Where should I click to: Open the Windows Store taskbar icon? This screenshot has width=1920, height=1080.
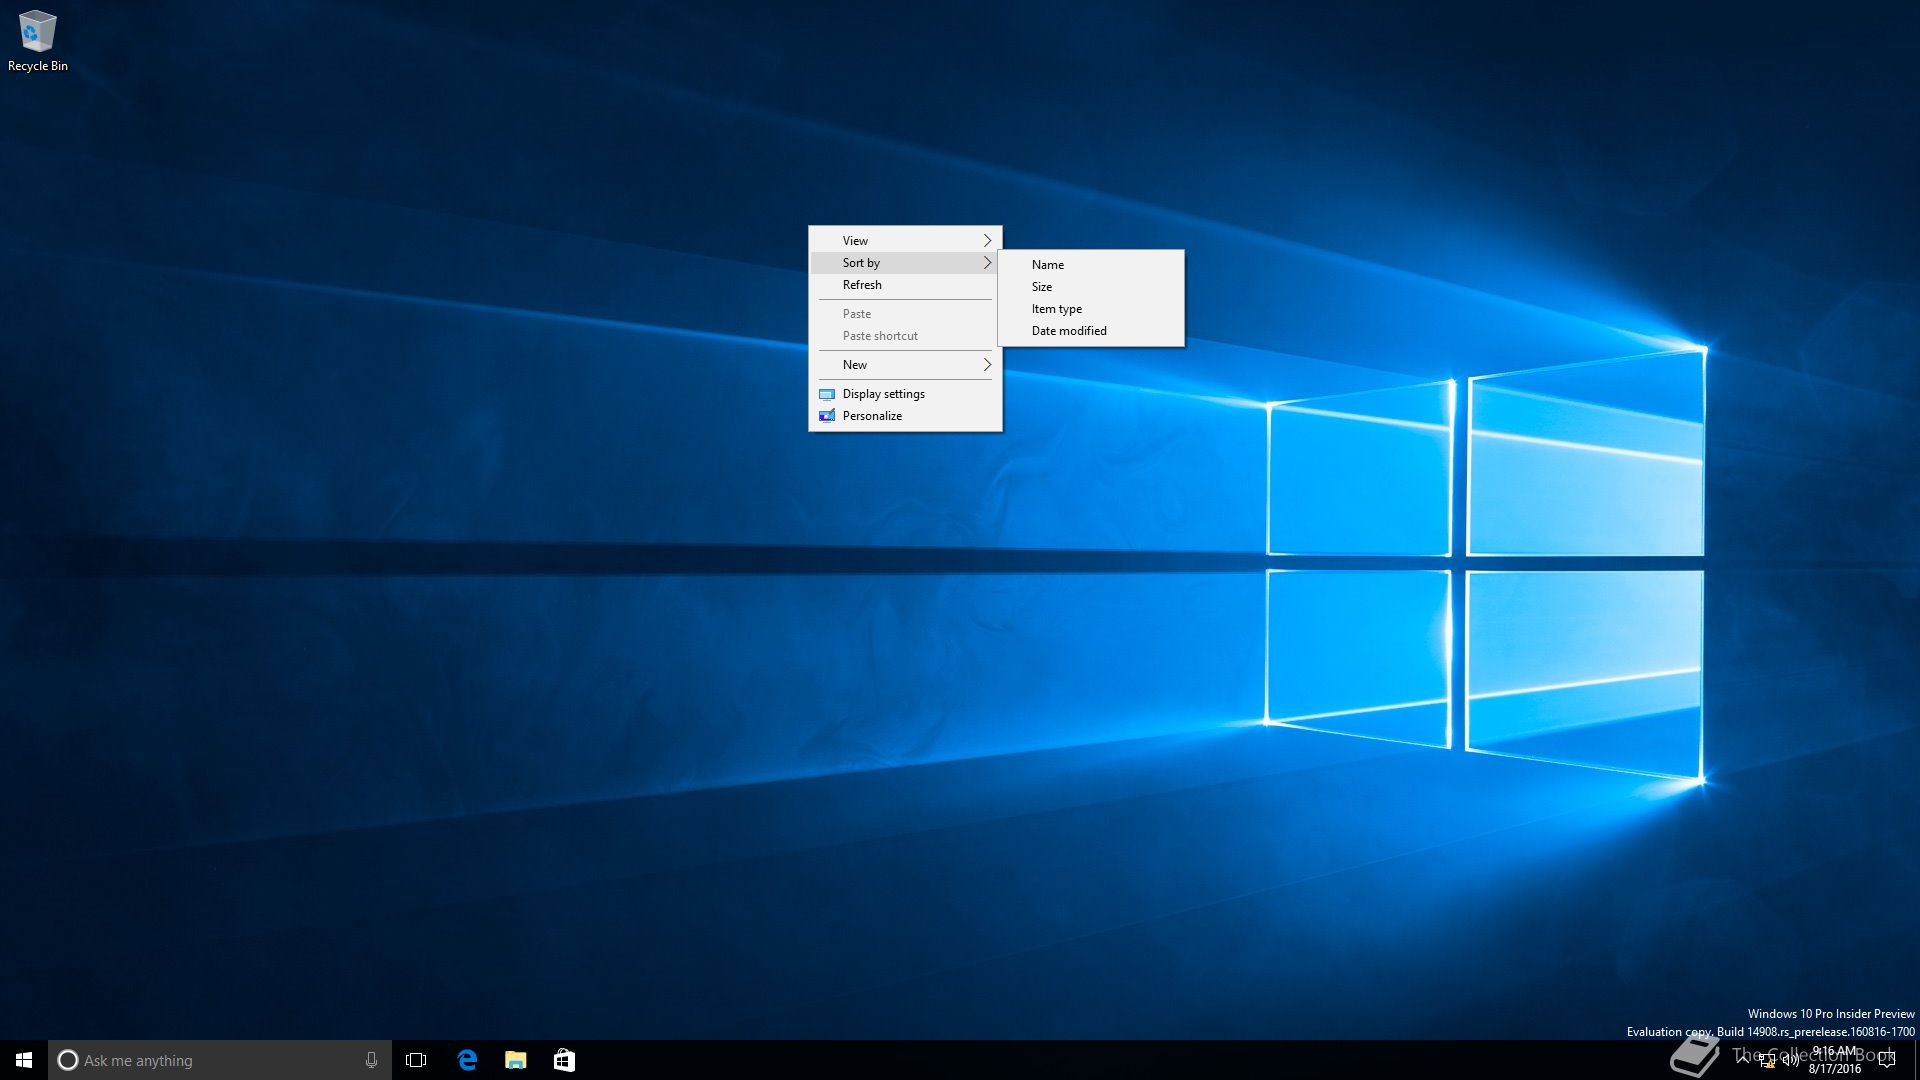[x=565, y=1060]
